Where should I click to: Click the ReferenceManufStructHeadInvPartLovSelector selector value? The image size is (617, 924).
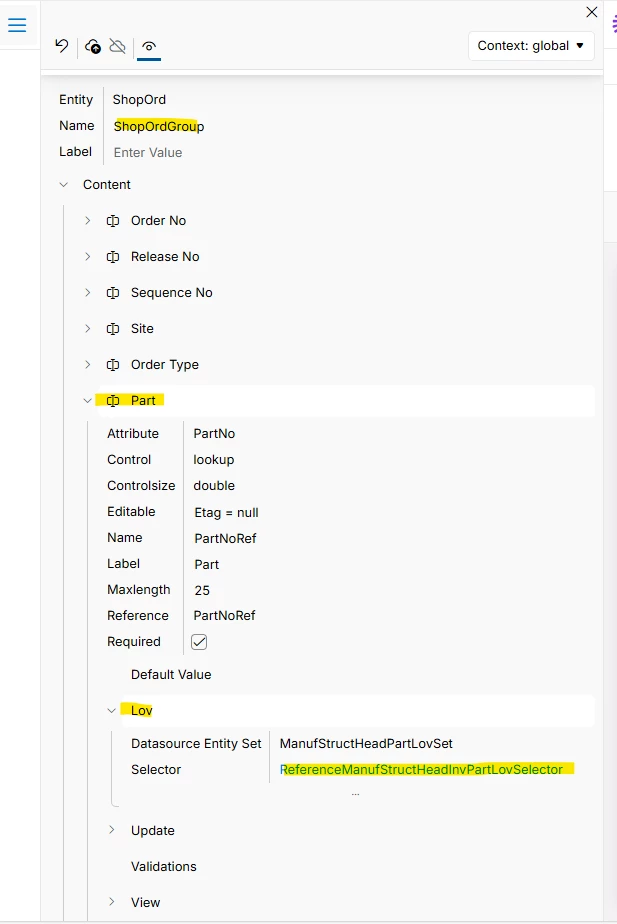click(421, 770)
